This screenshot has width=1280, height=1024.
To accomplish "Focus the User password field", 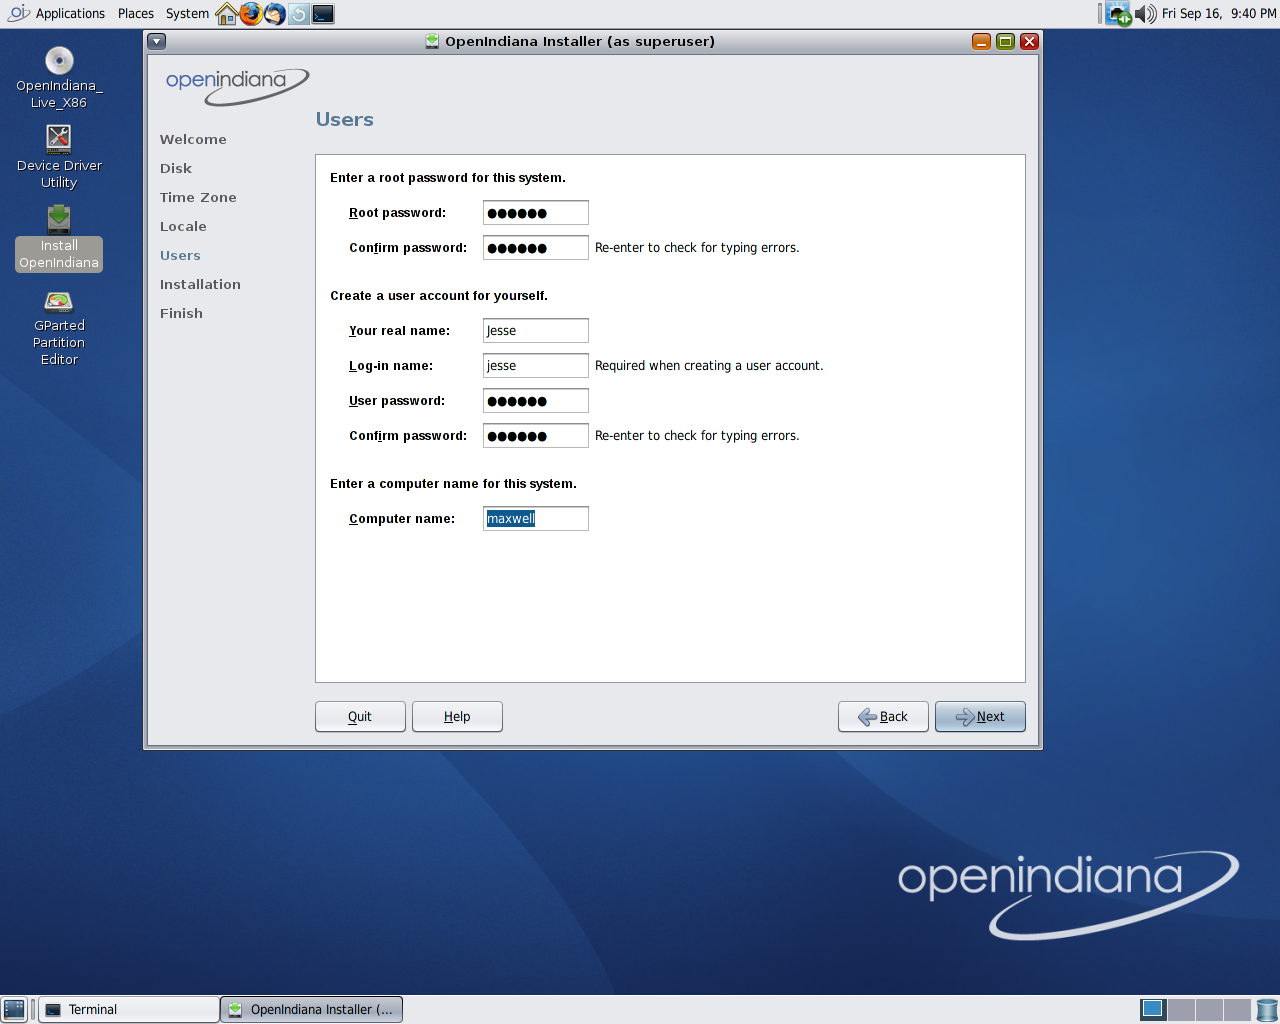I will pyautogui.click(x=536, y=401).
